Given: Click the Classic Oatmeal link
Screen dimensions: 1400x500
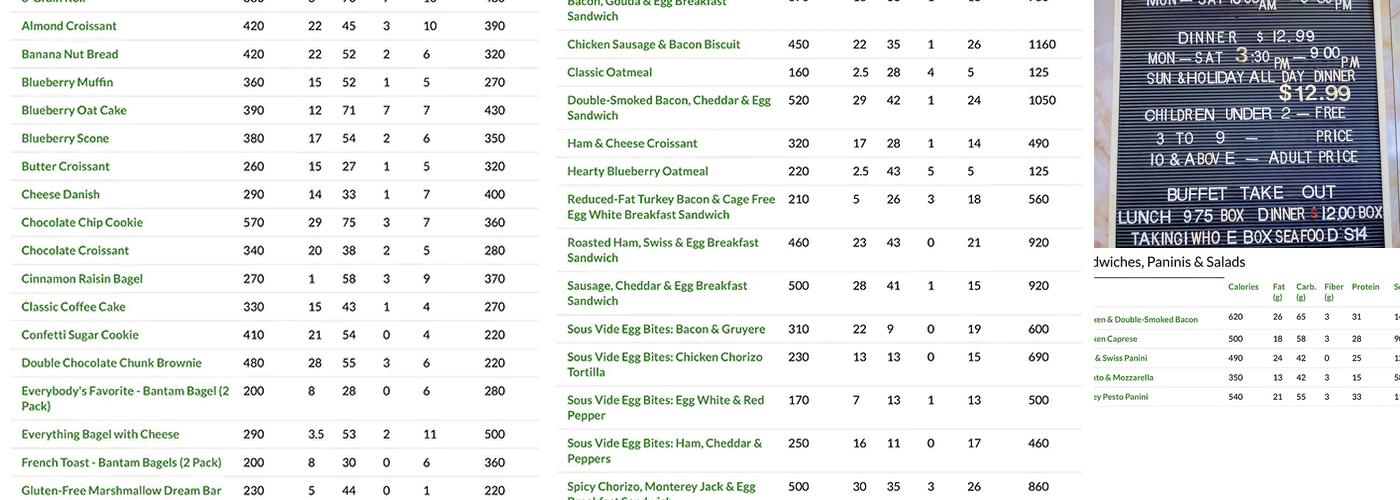Looking at the screenshot, I should pyautogui.click(x=609, y=72).
